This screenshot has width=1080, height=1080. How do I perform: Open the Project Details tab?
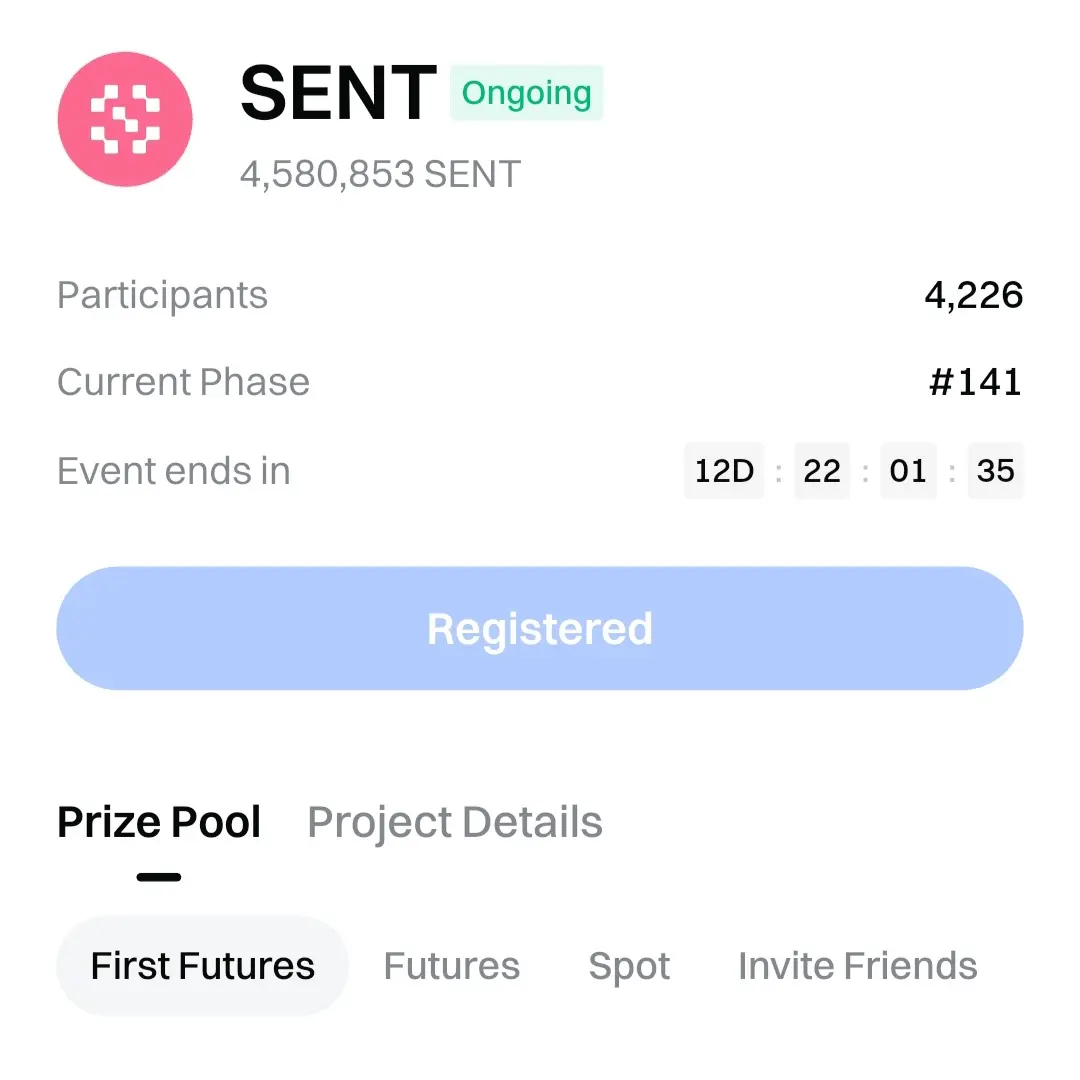pyautogui.click(x=455, y=822)
